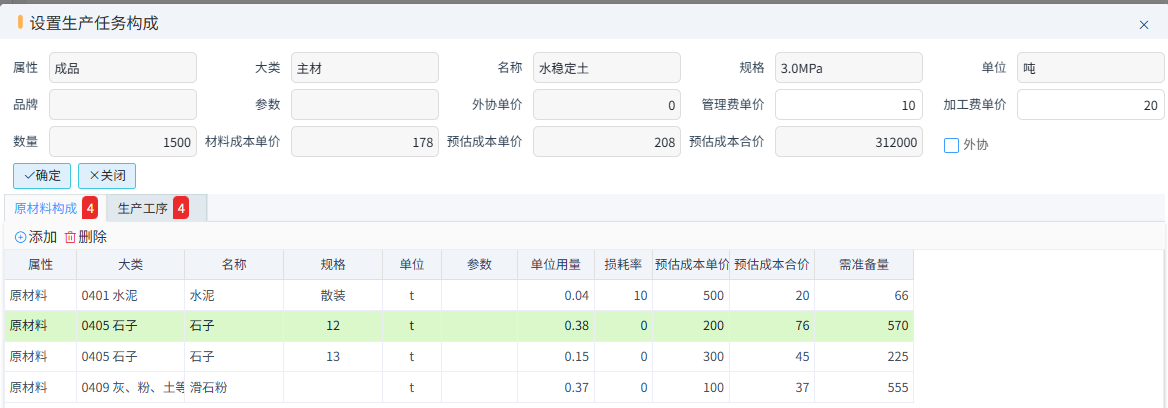Click the 损耗率 cell of 水泥 row
This screenshot has width=1168, height=408.
(x=624, y=296)
